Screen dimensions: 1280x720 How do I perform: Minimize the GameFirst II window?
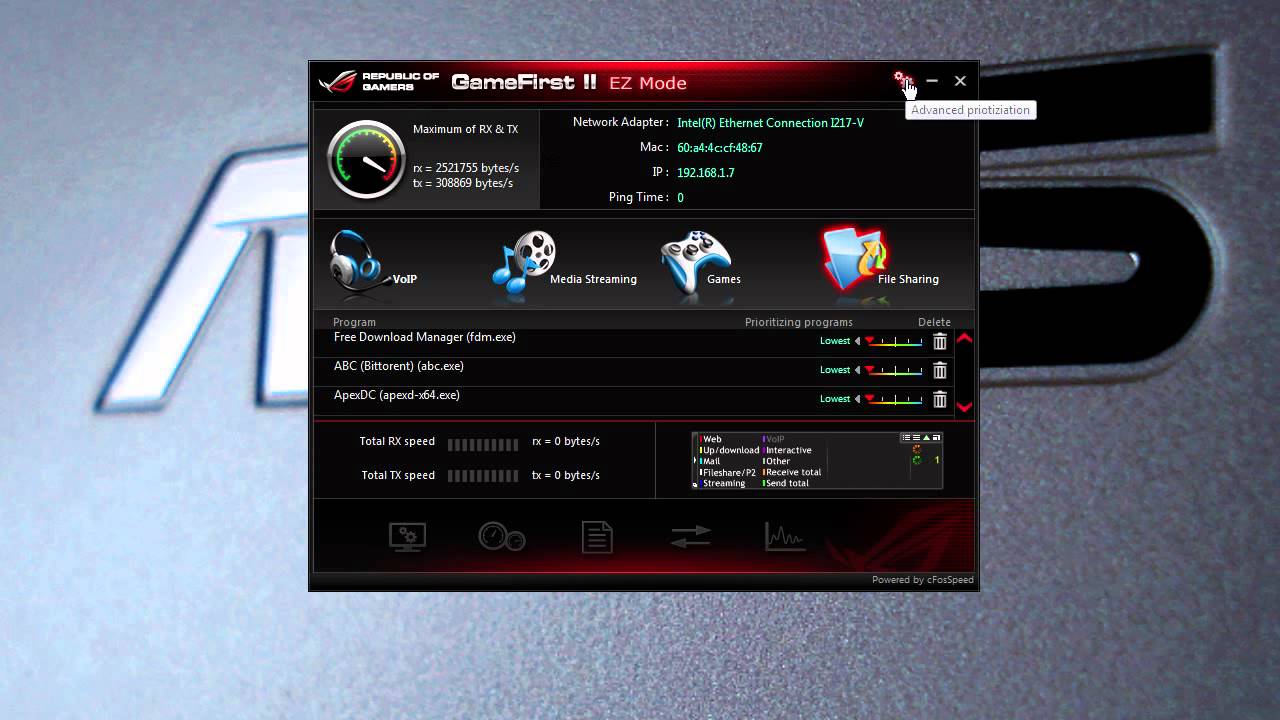[932, 81]
